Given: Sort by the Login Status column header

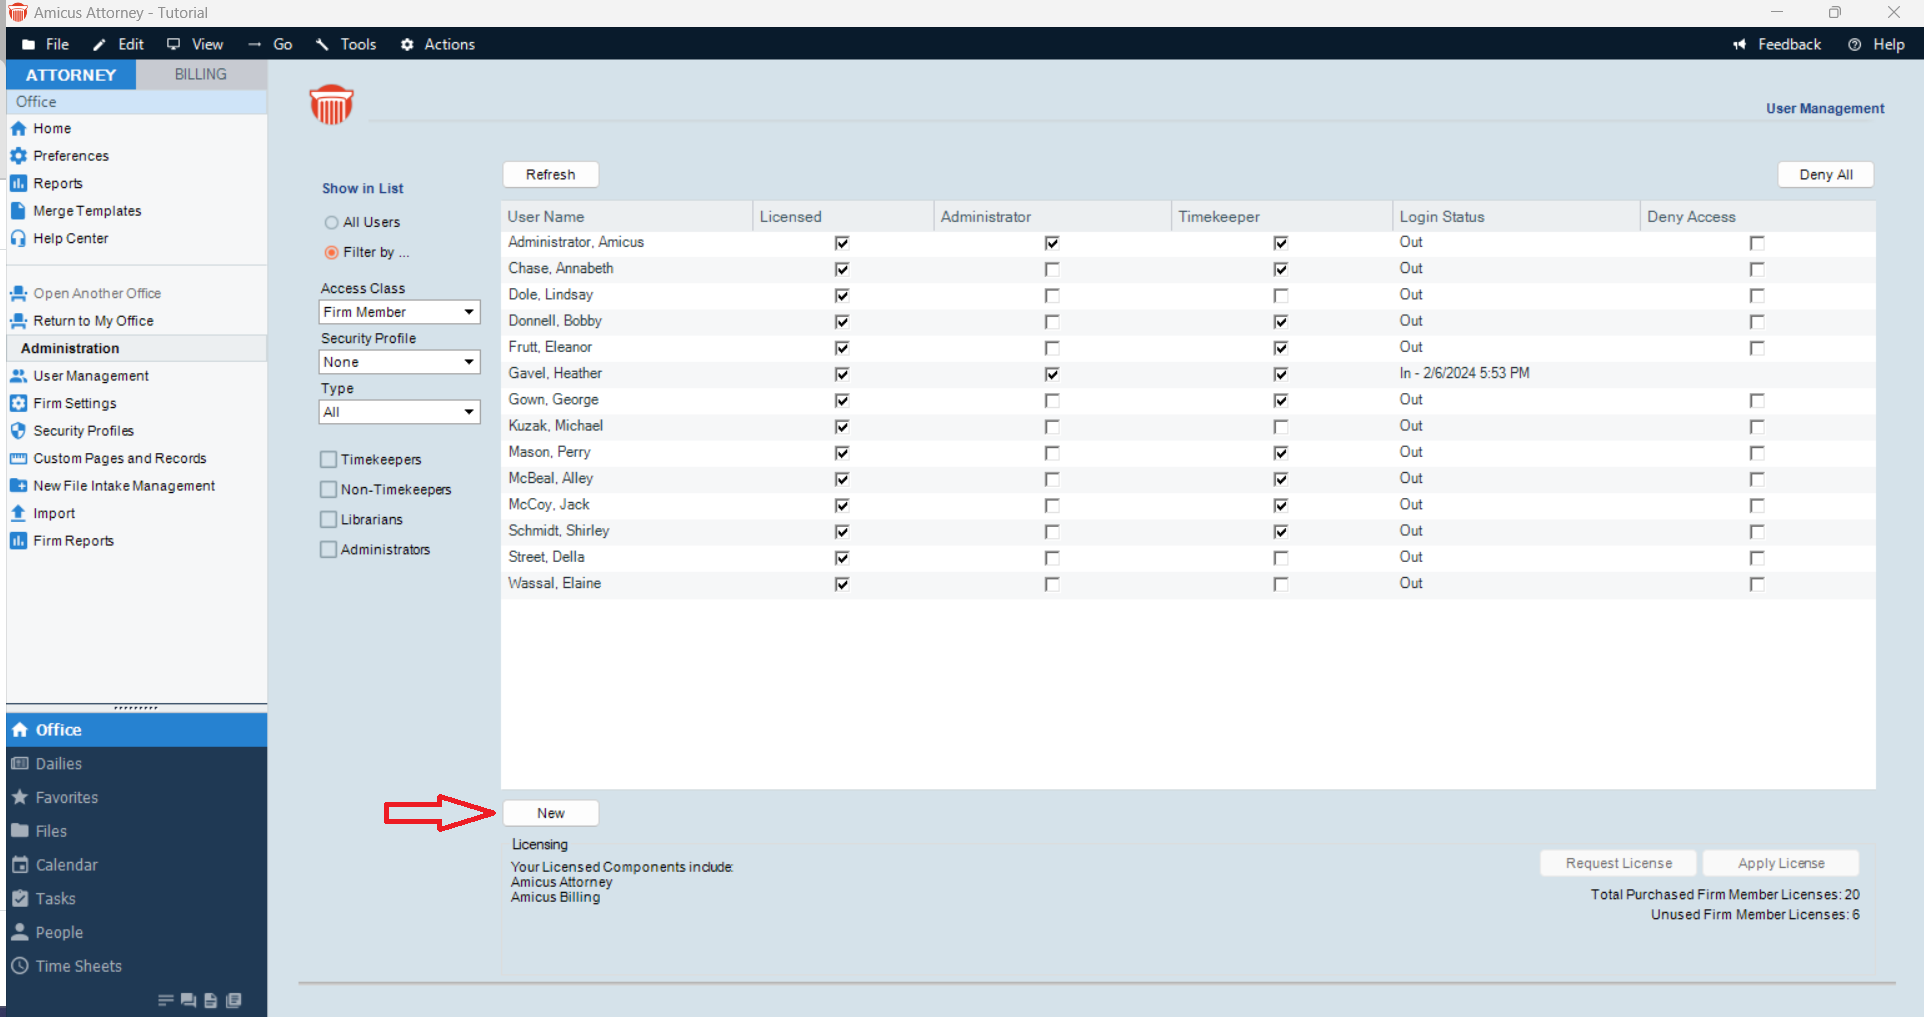Looking at the screenshot, I should point(1517,217).
